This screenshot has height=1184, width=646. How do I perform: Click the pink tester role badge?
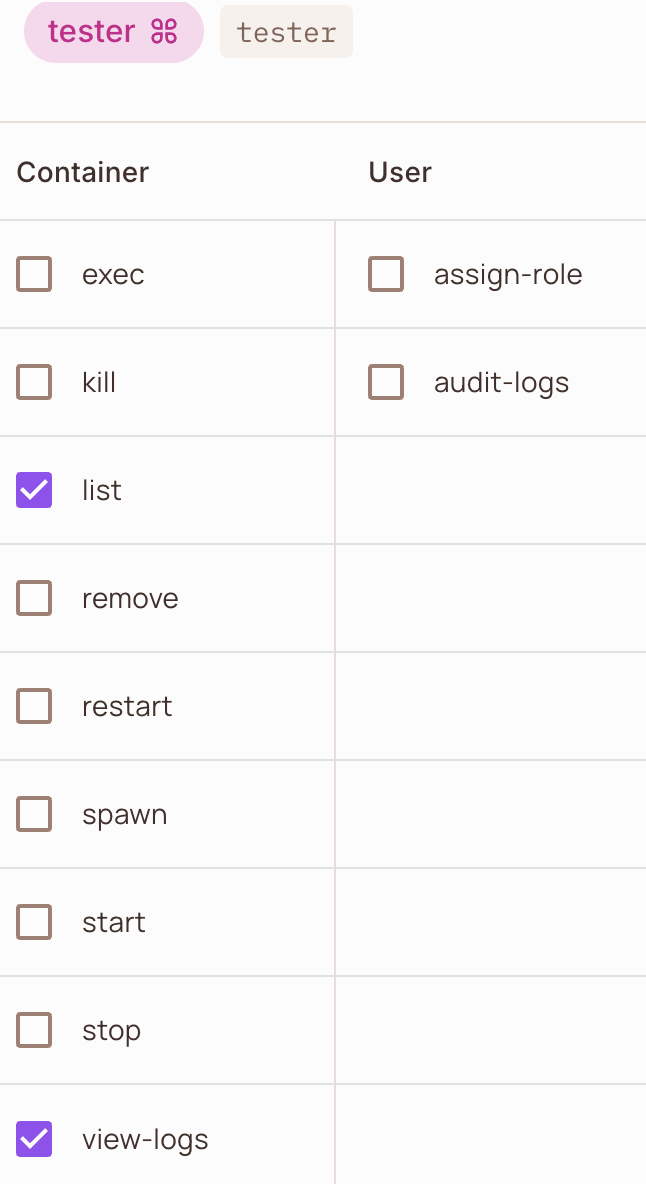(x=114, y=32)
